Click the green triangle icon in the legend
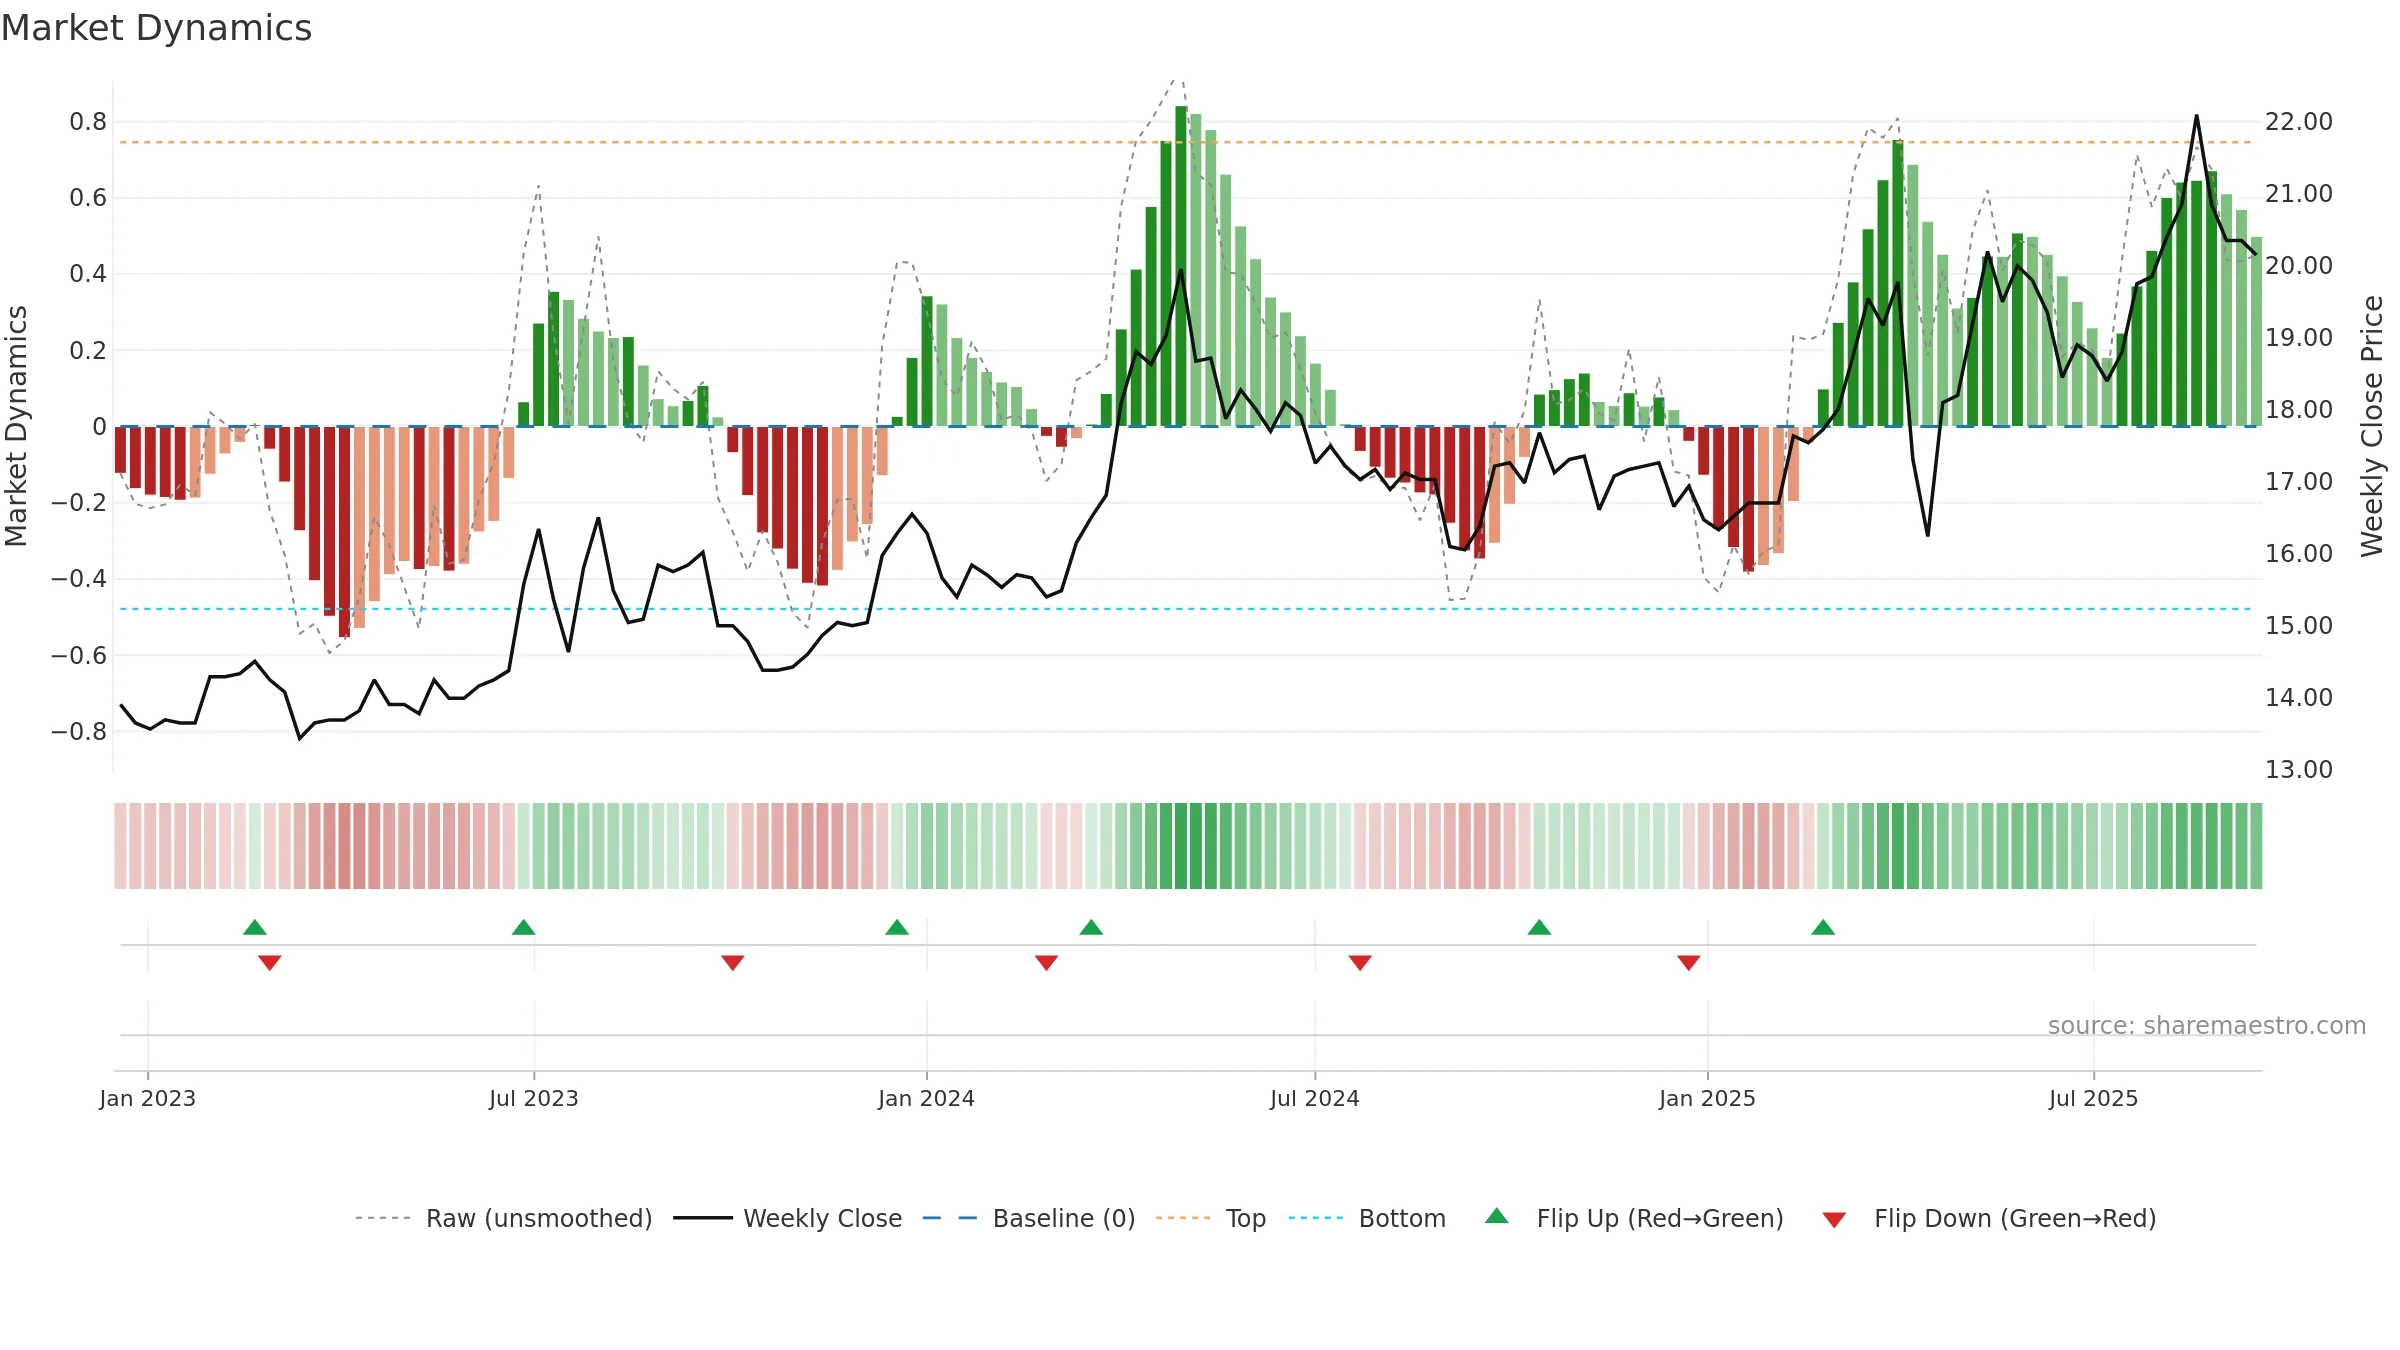 click(x=1497, y=1216)
